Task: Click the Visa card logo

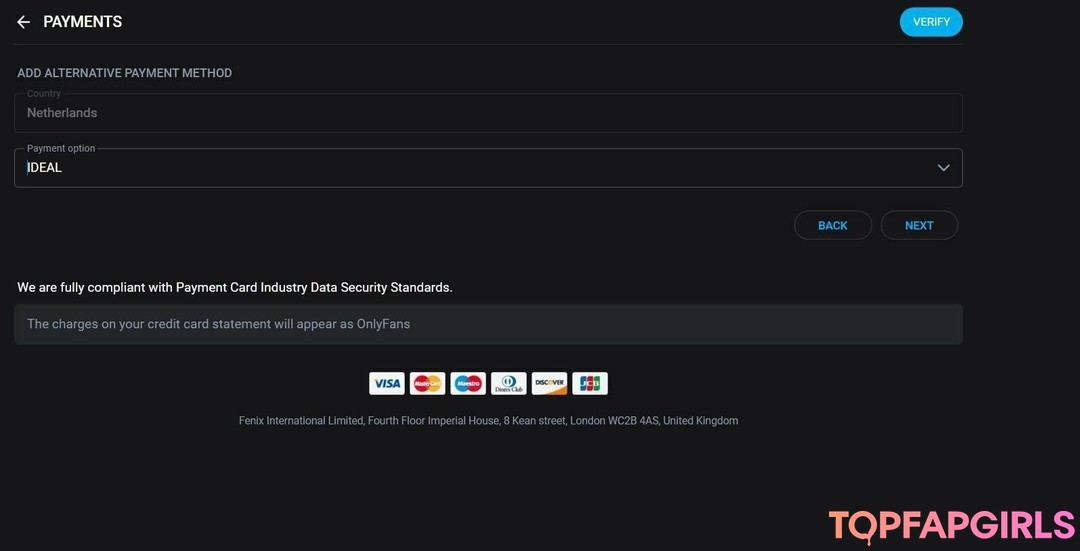Action: click(386, 383)
